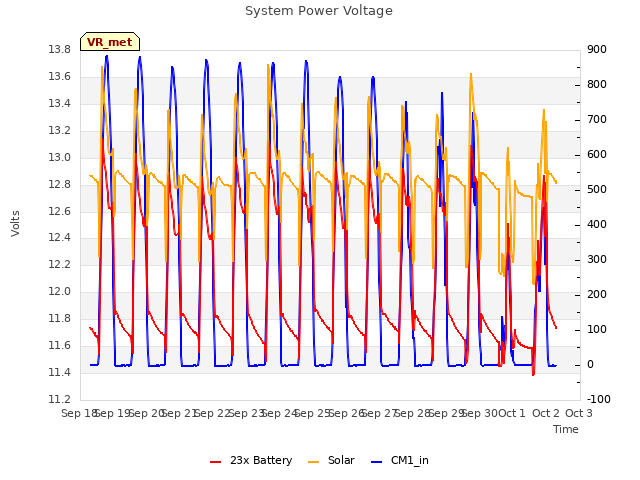Click the 11.4 left axis tick label
The height and width of the screenshot is (480, 640).
[59, 372]
